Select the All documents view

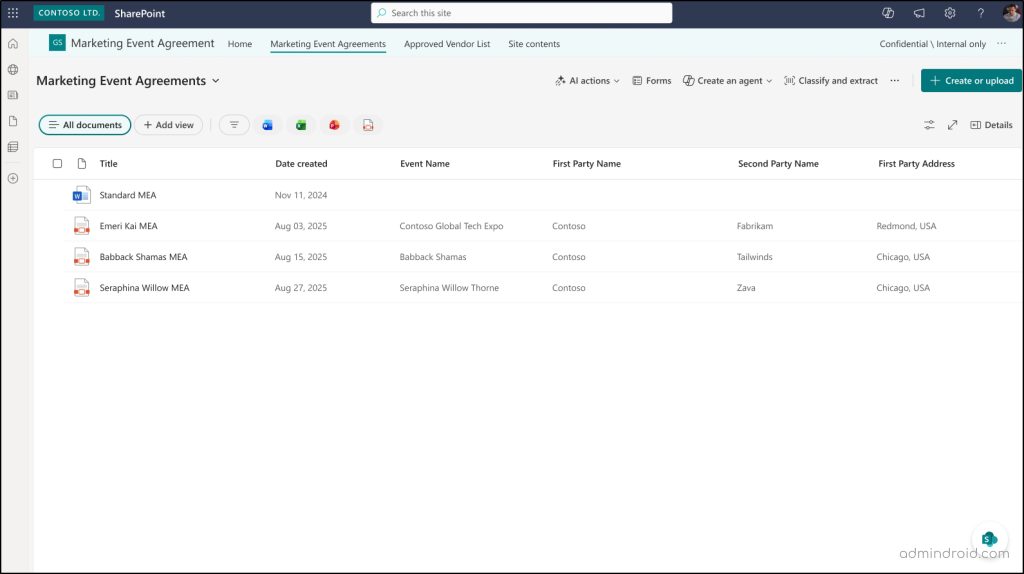point(85,125)
